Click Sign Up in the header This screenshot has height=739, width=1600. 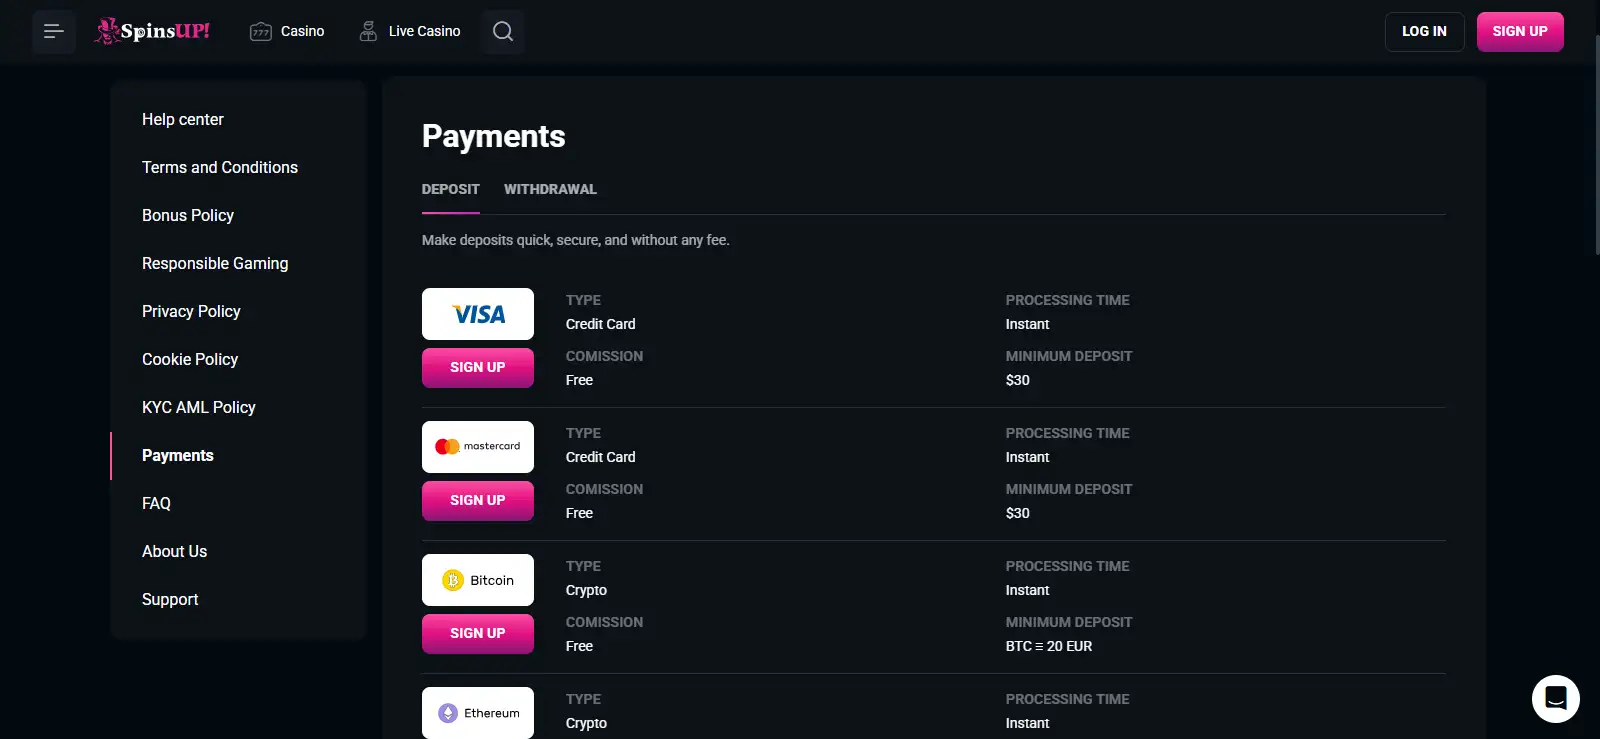click(1520, 32)
